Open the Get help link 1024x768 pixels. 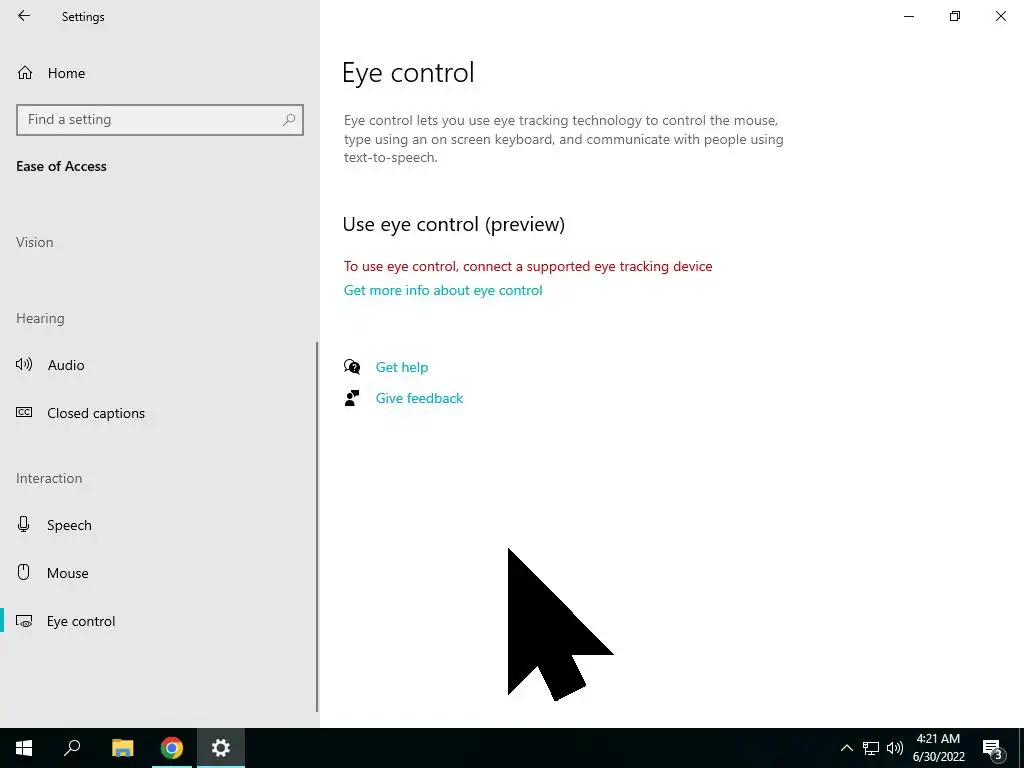coord(402,367)
